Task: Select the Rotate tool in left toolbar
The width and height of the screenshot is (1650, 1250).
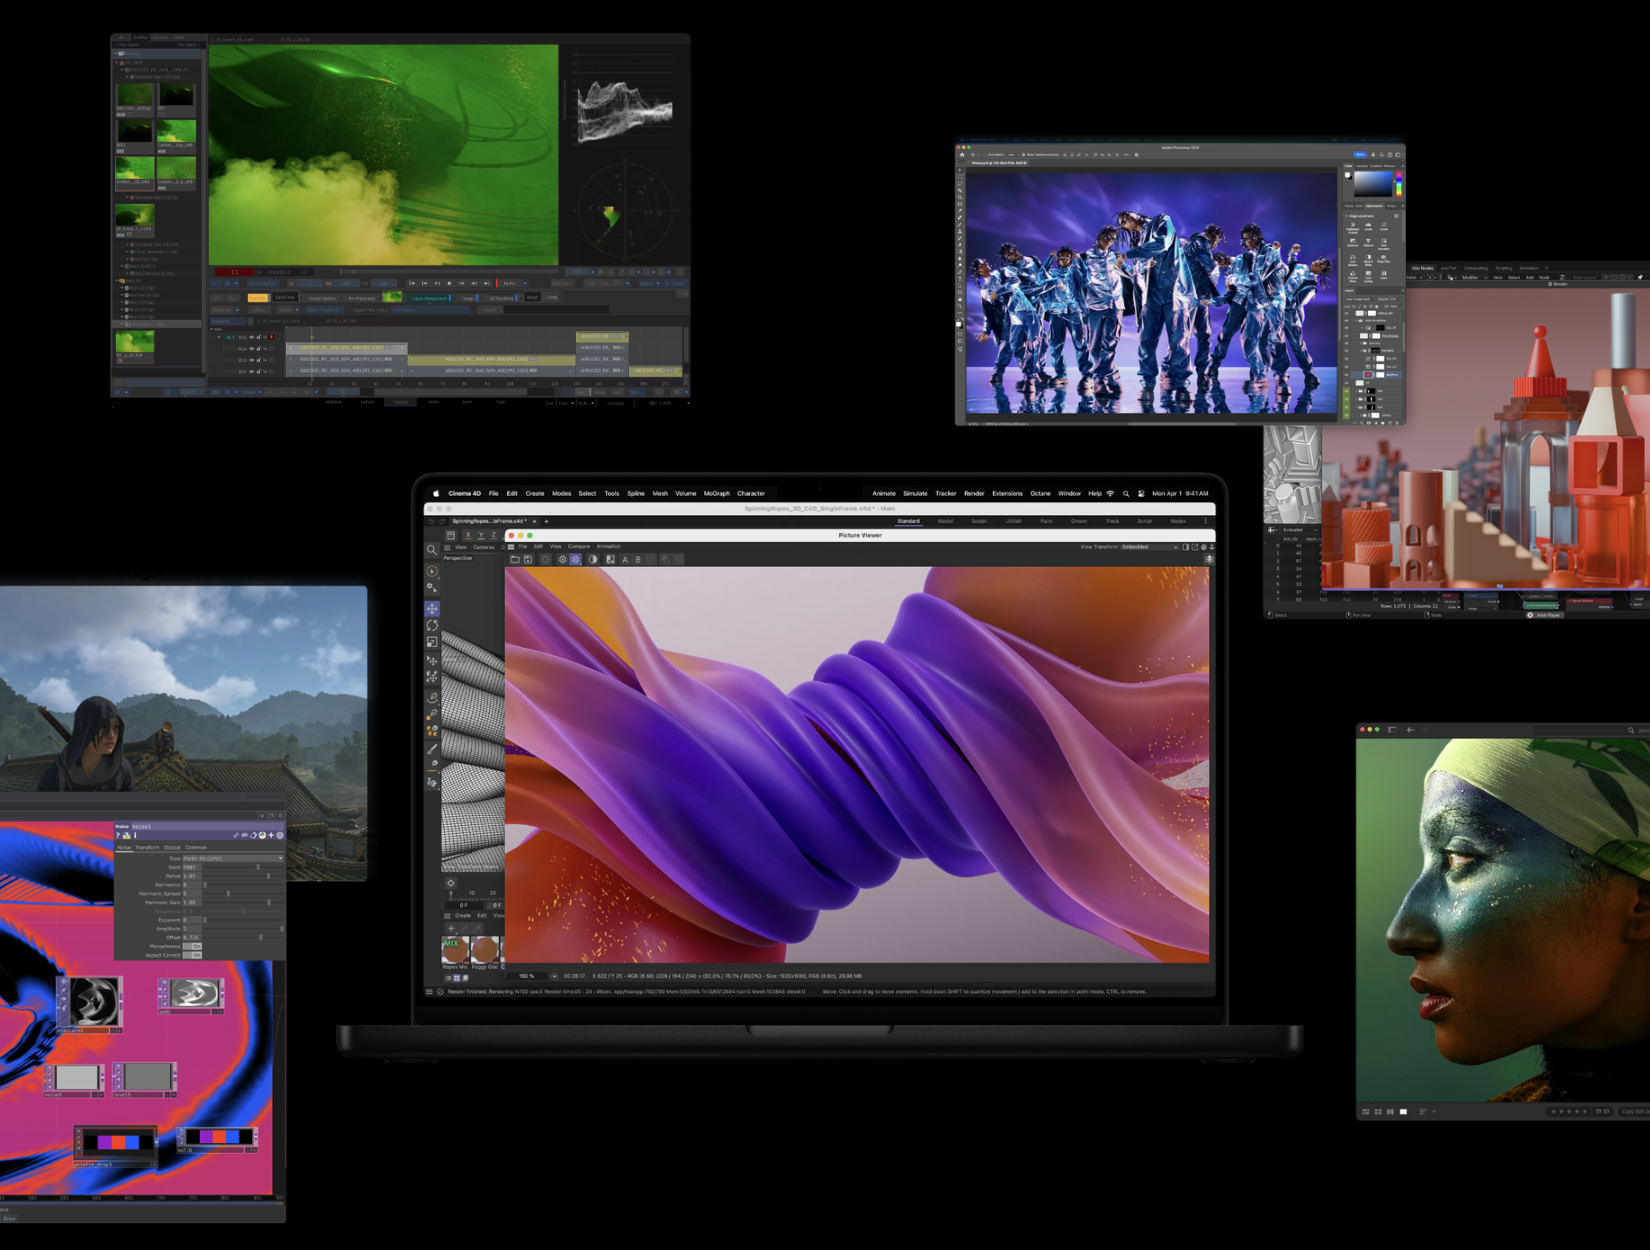Action: (432, 626)
